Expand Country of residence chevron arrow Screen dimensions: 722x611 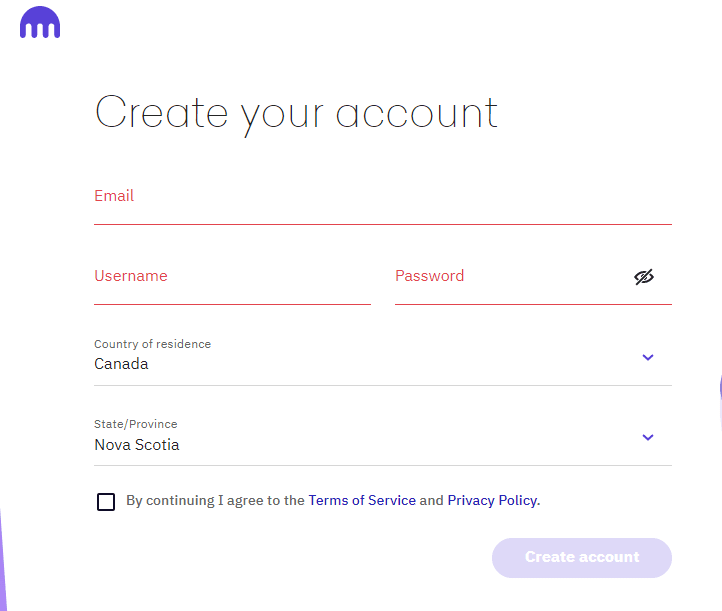pos(648,357)
